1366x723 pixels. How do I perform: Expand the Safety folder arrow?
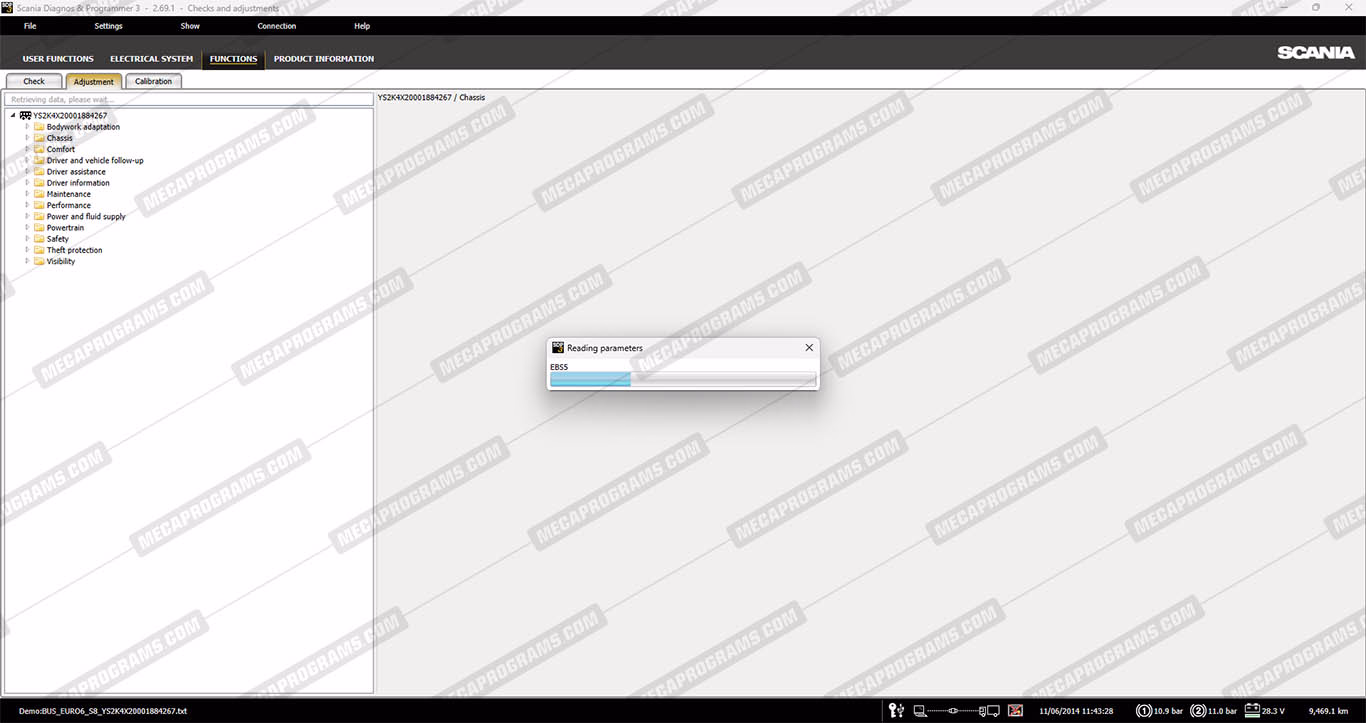[x=27, y=239]
